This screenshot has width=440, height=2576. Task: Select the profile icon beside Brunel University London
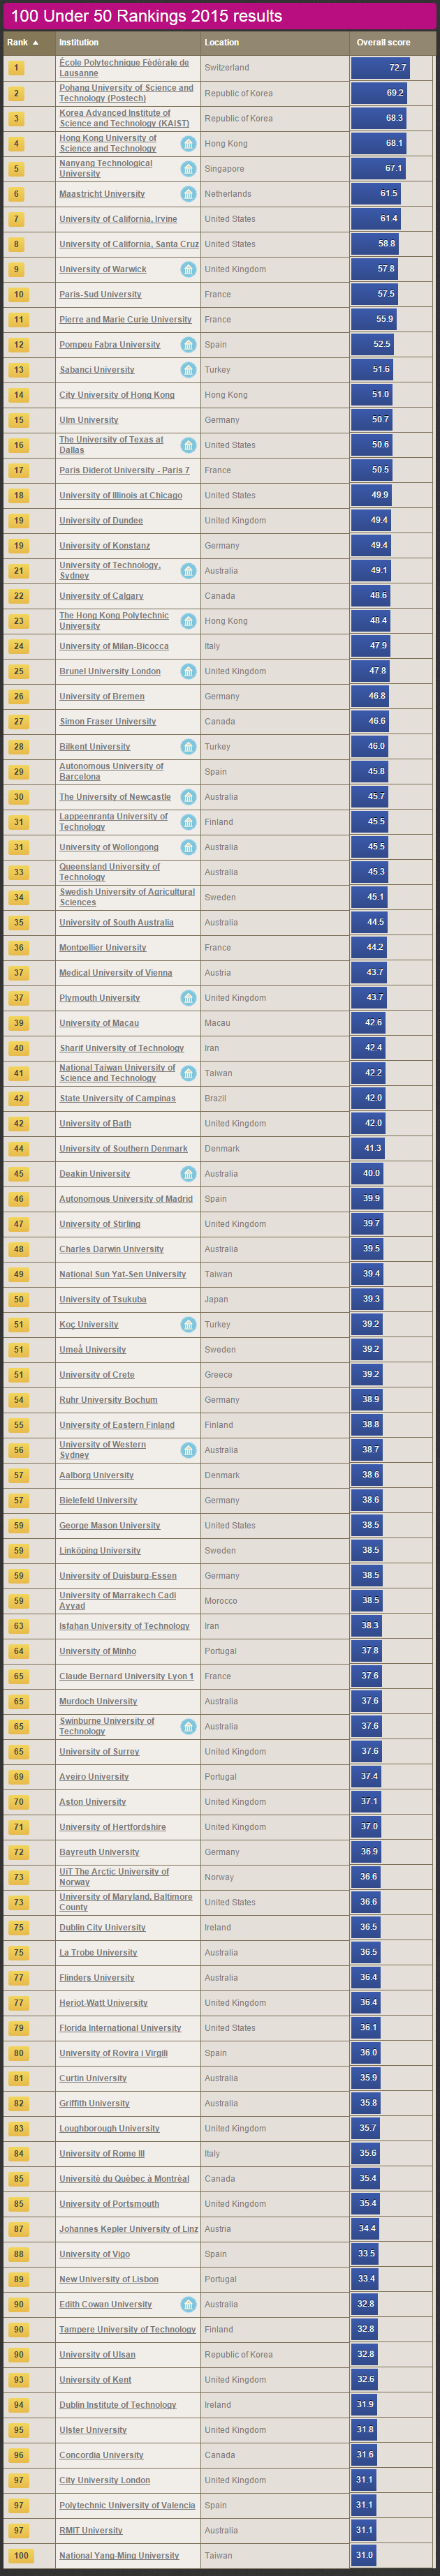[x=187, y=671]
